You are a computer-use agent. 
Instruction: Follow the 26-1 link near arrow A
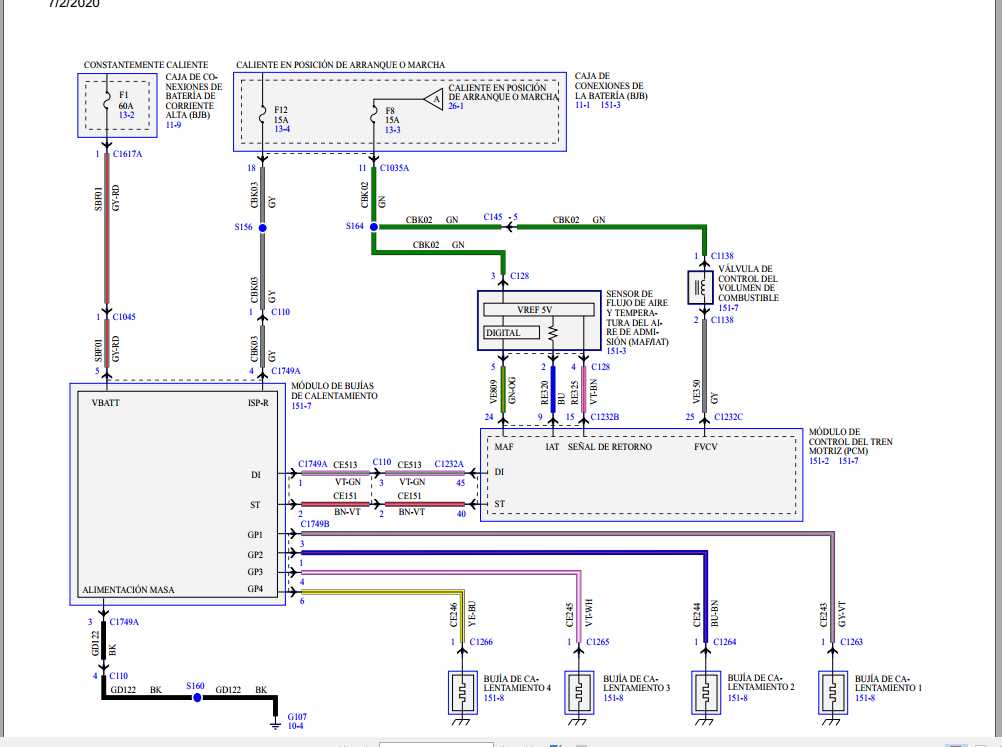[x=456, y=106]
